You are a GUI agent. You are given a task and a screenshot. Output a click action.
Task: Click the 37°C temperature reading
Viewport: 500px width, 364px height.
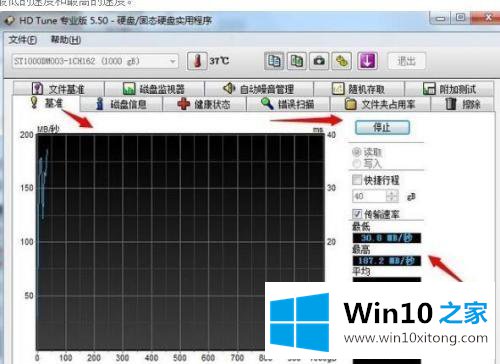(219, 61)
